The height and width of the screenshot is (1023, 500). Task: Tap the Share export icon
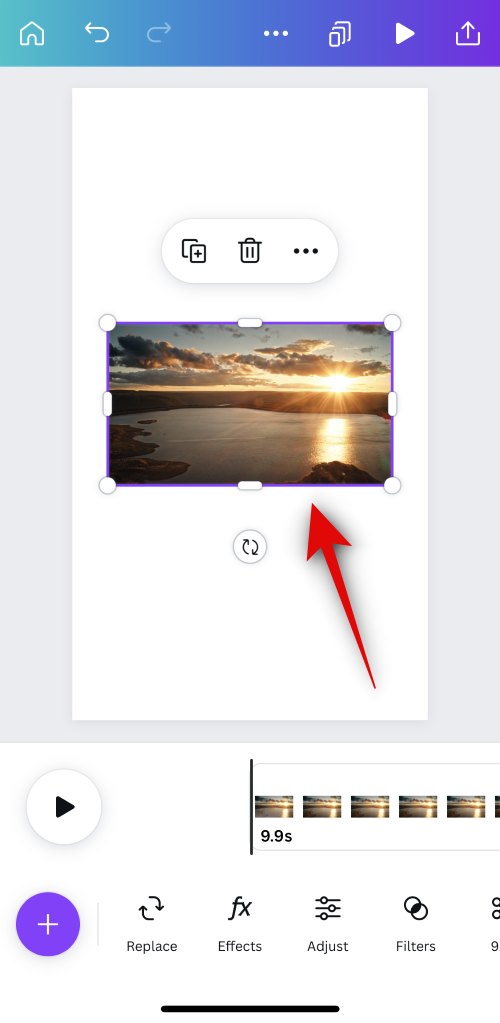pos(467,33)
